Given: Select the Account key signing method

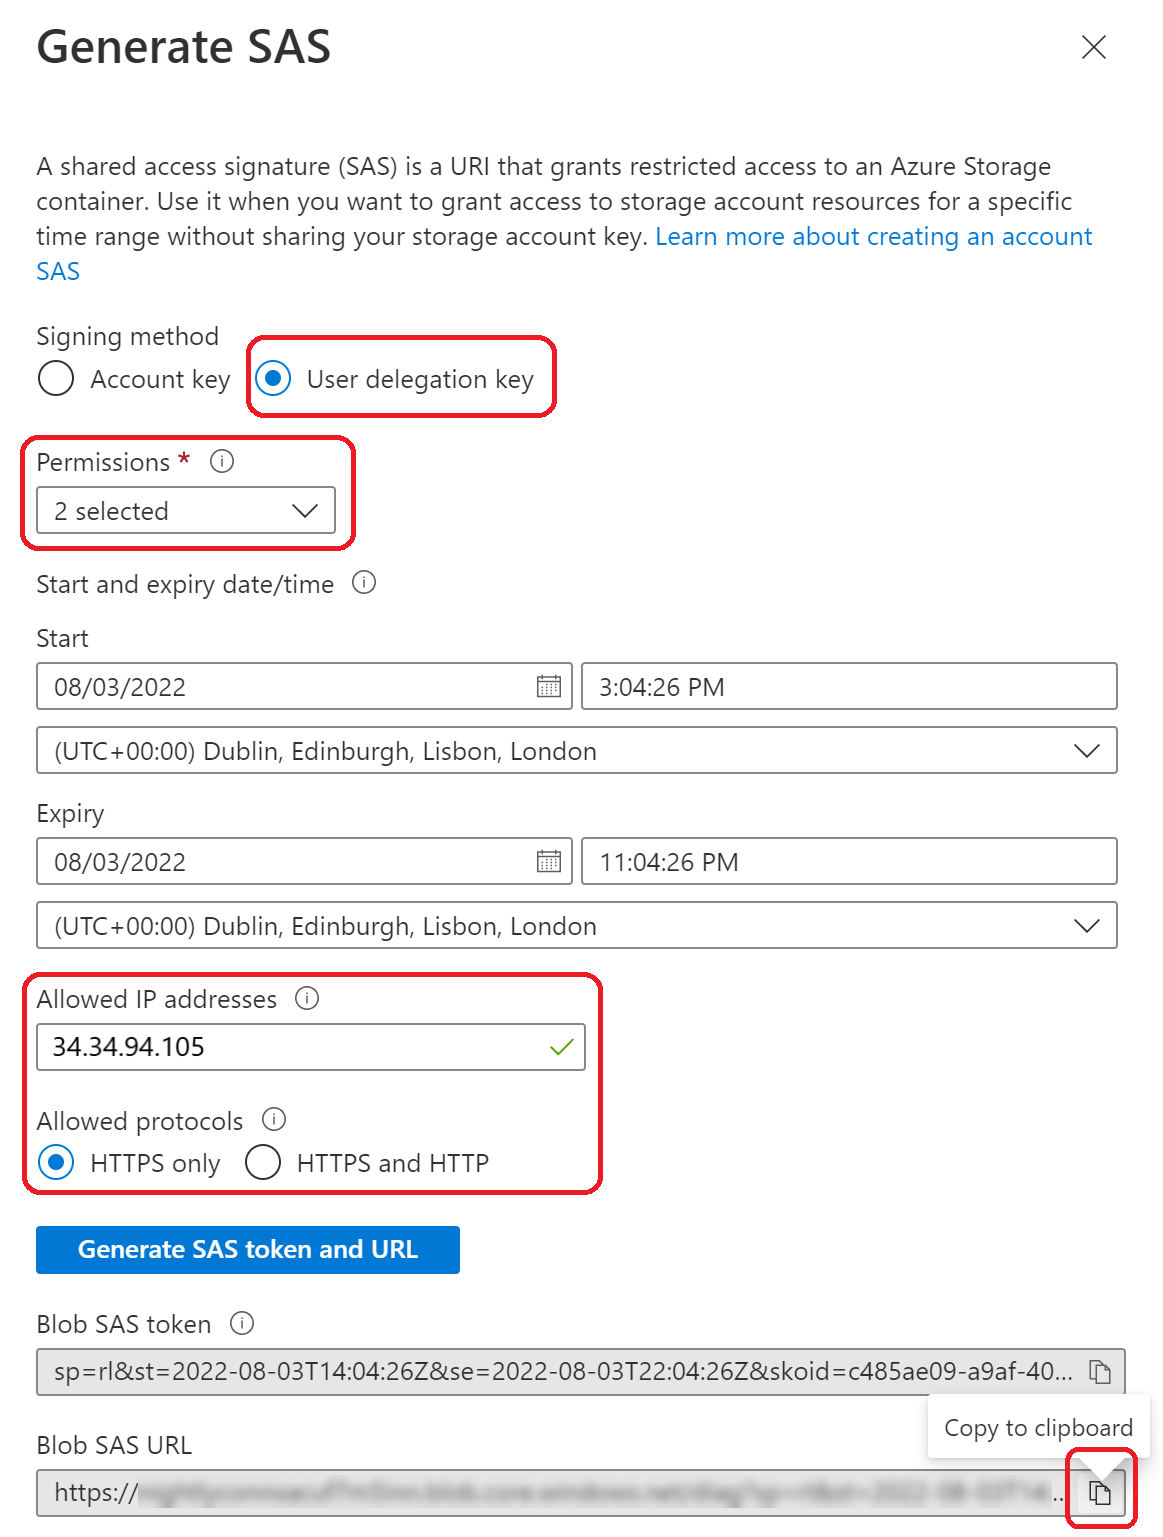Looking at the screenshot, I should (x=56, y=379).
